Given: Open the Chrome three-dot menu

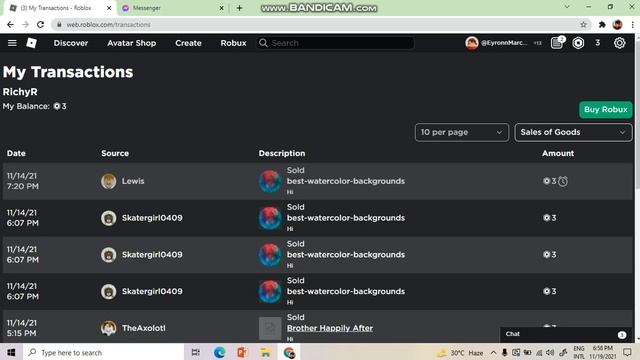Looking at the screenshot, I should (632, 24).
